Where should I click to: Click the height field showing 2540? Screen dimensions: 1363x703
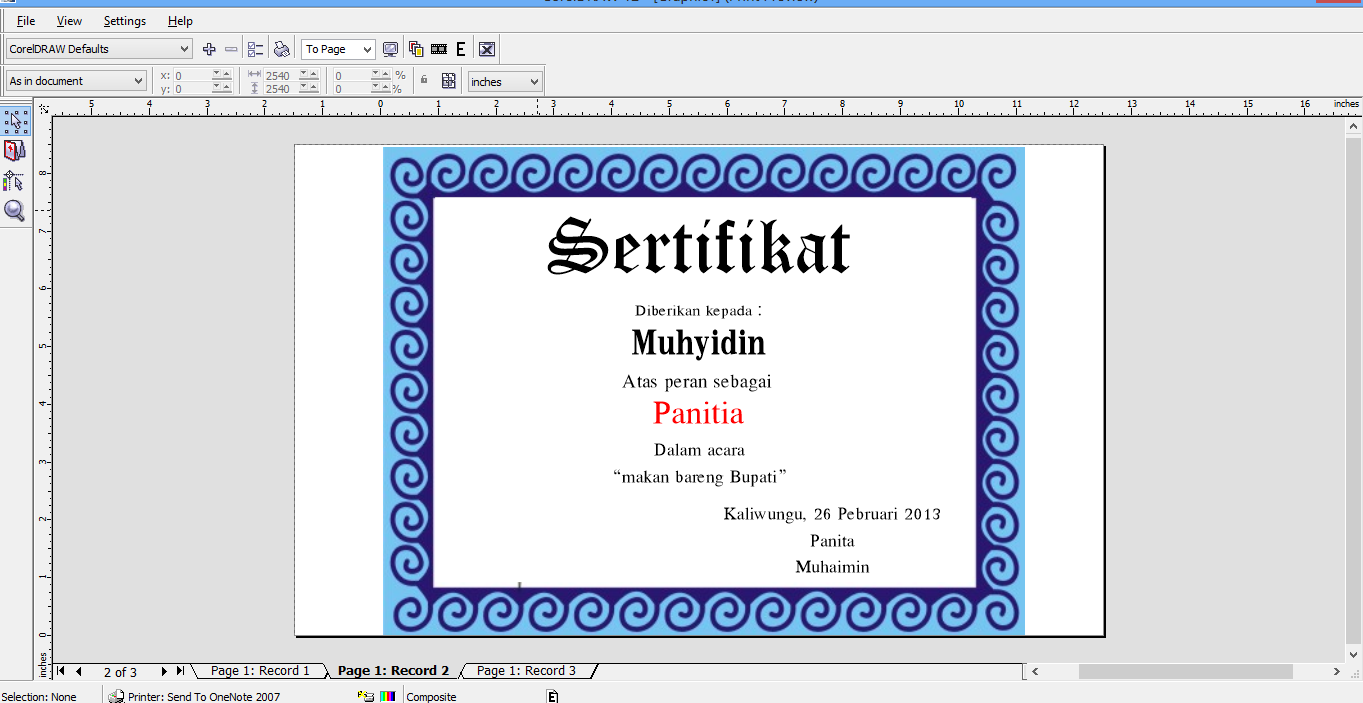coord(281,89)
